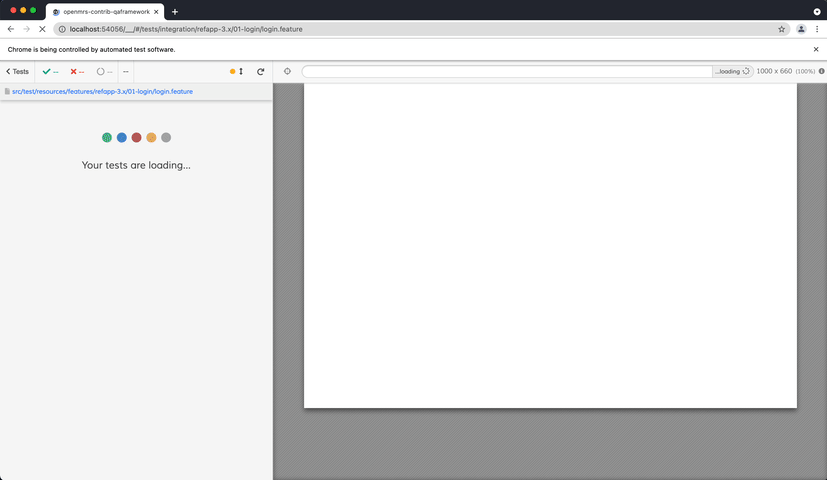Toggle auto-scrolling with the orange dot arrow
Viewport: 827px width, 480px height.
coord(236,71)
